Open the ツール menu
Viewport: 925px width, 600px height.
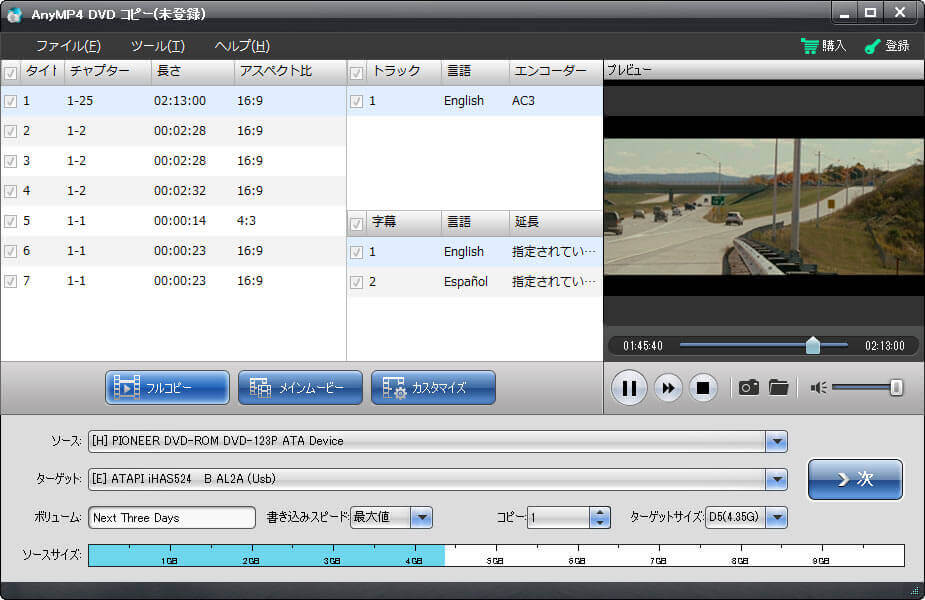click(157, 46)
